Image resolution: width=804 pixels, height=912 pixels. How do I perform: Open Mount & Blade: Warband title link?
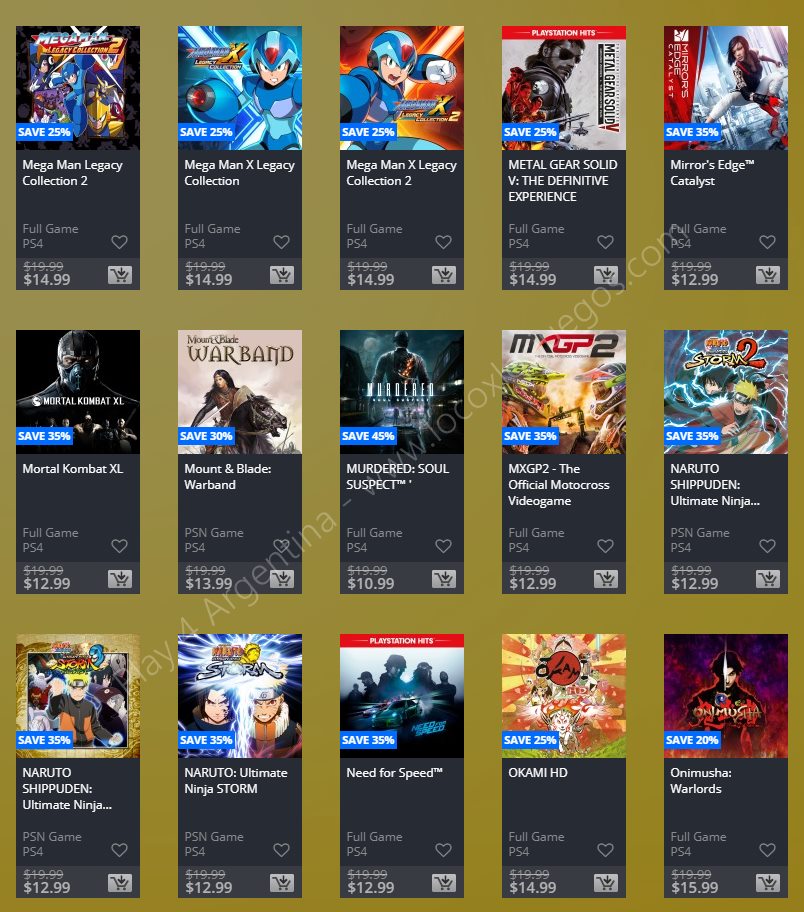click(227, 476)
